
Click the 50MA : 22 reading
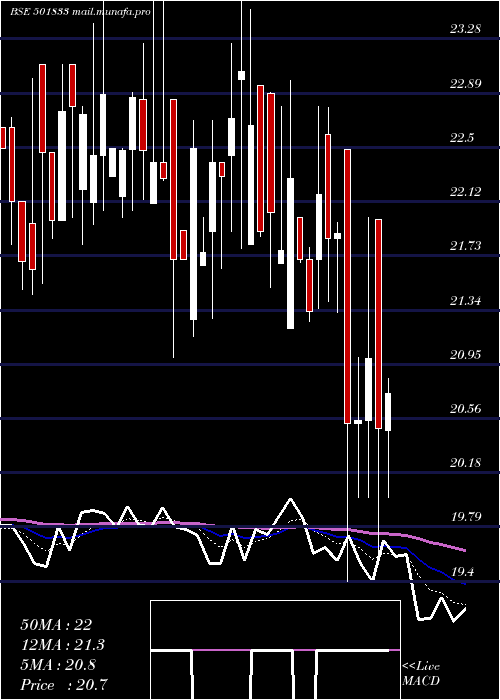(56, 625)
